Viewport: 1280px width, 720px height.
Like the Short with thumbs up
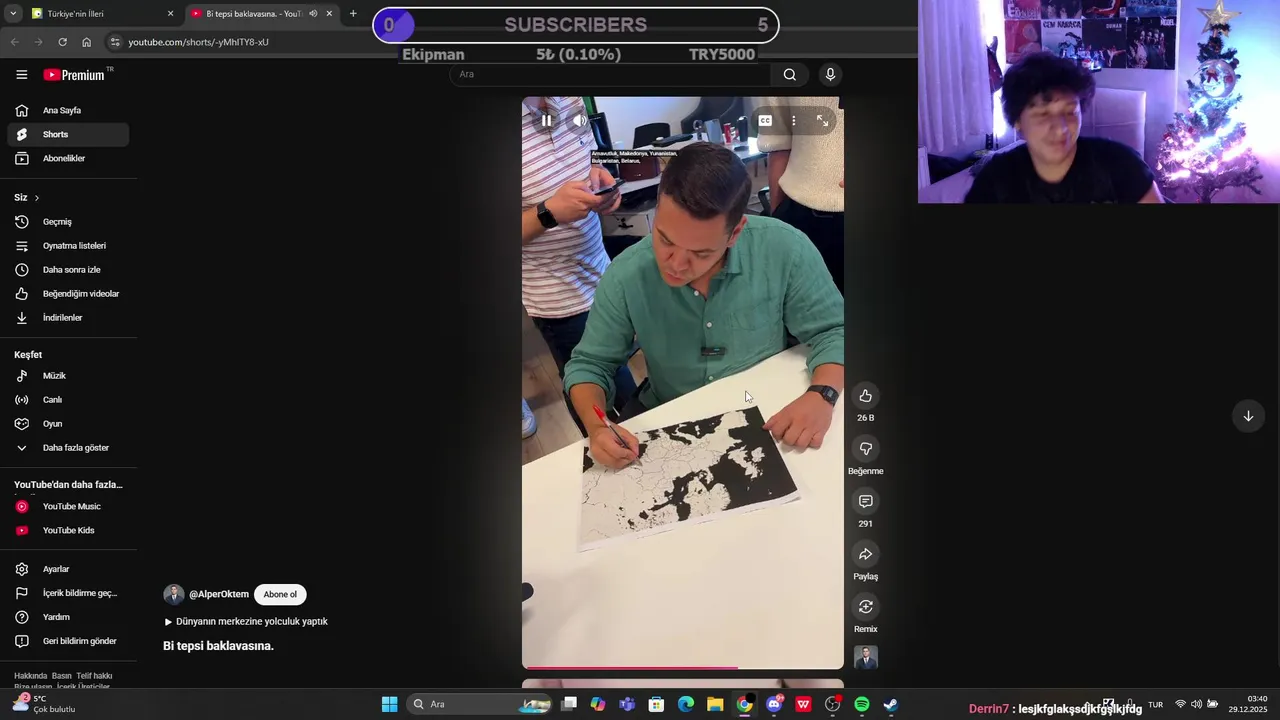point(866,396)
